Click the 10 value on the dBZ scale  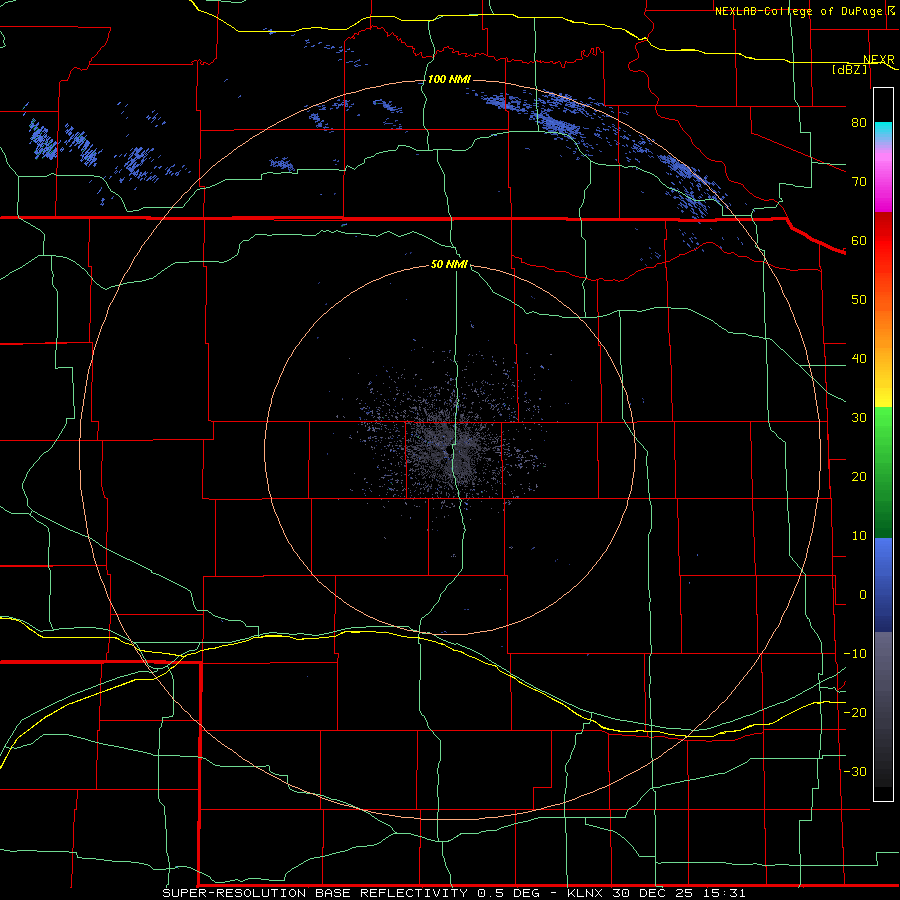click(x=859, y=536)
